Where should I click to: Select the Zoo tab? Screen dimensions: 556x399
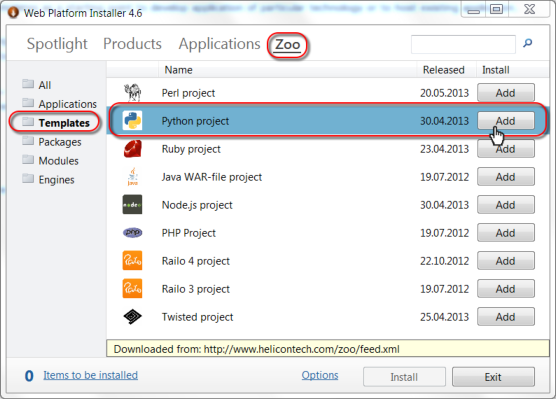tap(288, 45)
